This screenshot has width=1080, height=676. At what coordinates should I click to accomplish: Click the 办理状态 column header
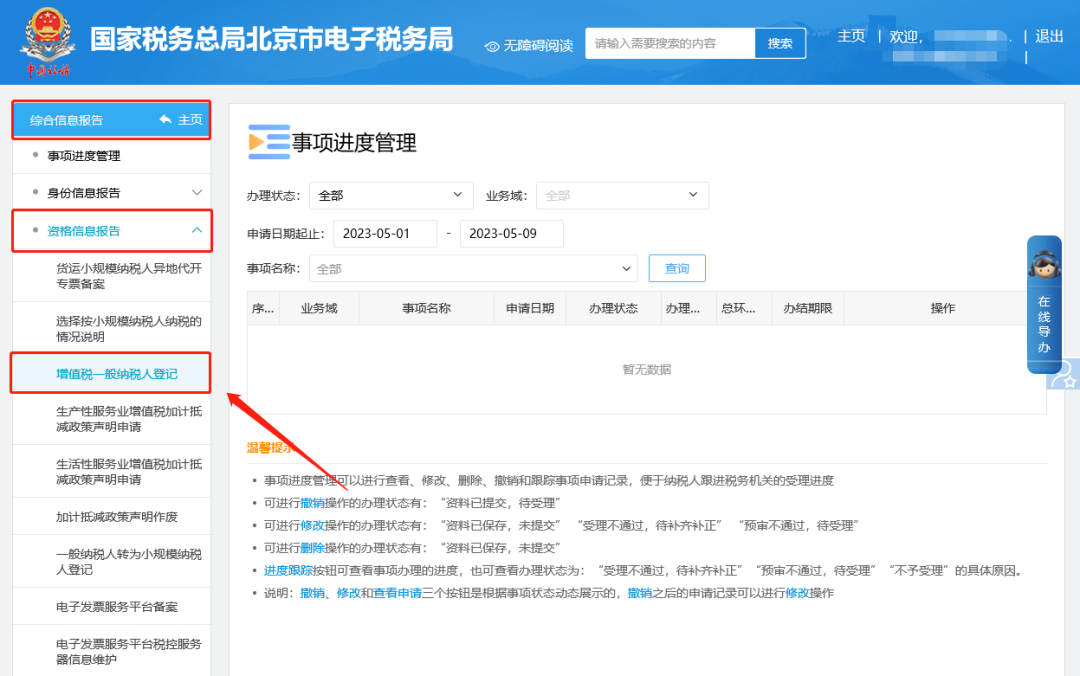point(613,308)
